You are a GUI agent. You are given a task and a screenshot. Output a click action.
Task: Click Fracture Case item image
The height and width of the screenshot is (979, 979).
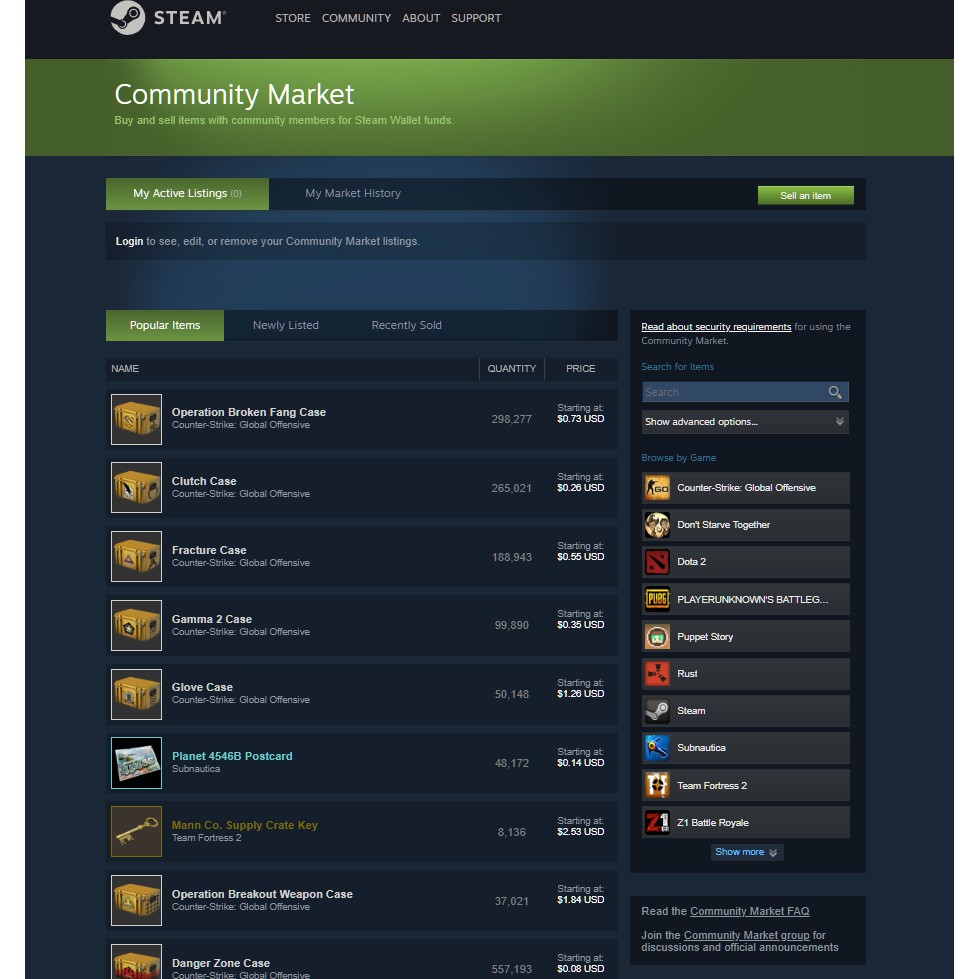click(136, 556)
